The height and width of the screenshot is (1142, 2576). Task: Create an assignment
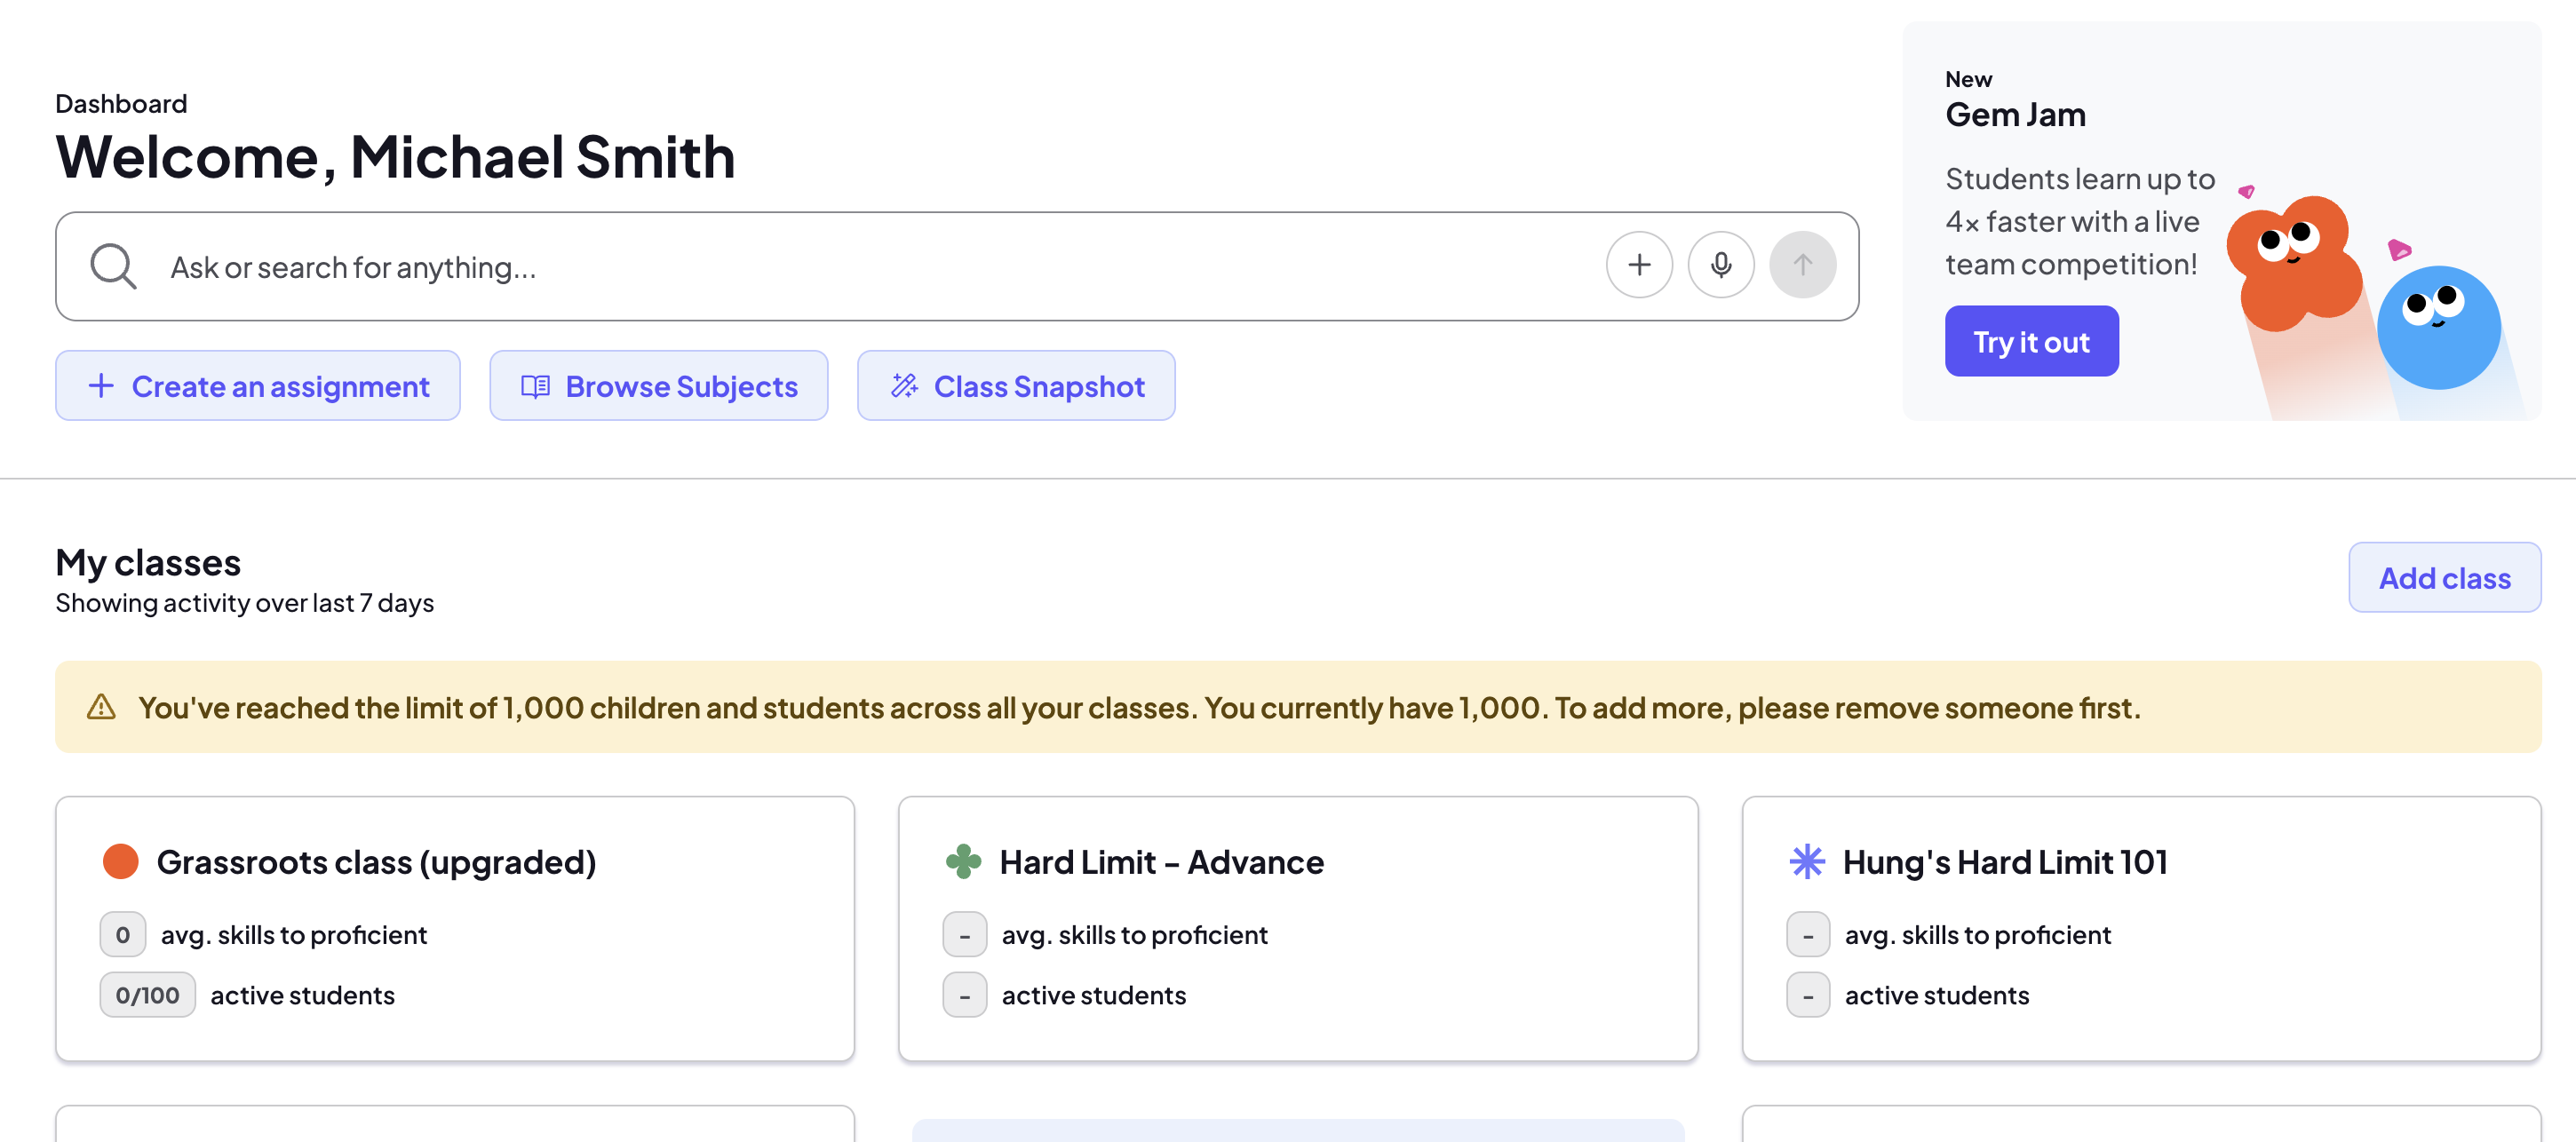258,386
